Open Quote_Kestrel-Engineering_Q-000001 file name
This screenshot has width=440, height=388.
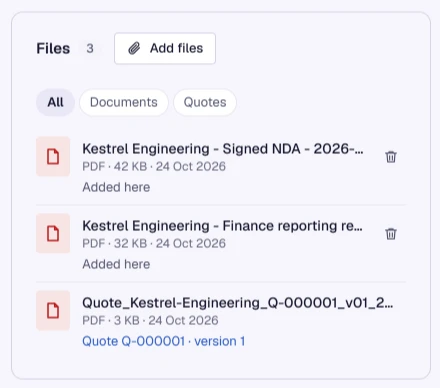[x=238, y=303]
